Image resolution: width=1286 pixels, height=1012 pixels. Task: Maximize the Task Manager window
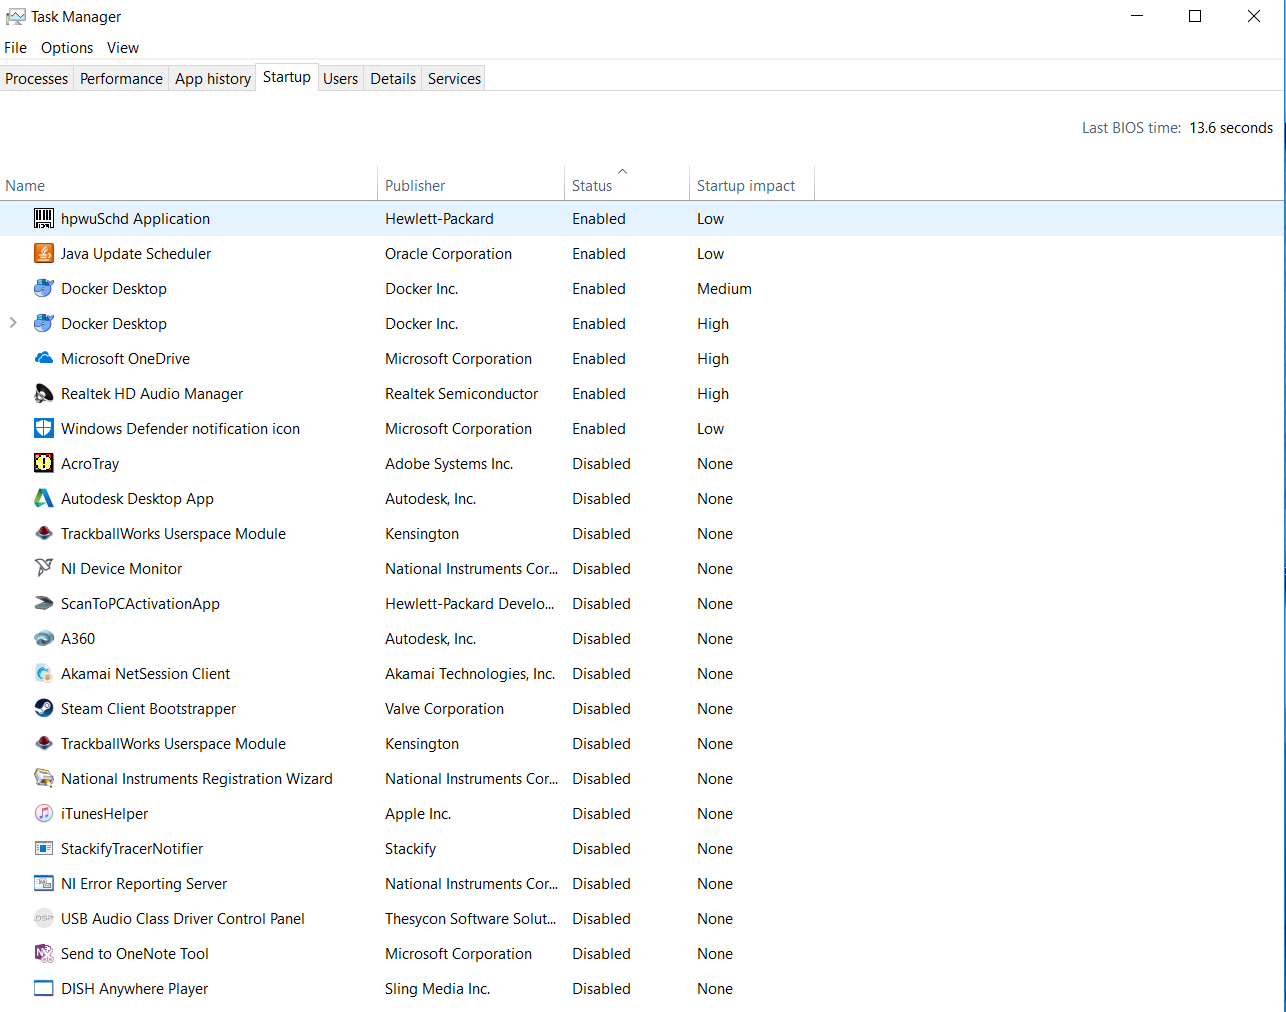tap(1194, 16)
